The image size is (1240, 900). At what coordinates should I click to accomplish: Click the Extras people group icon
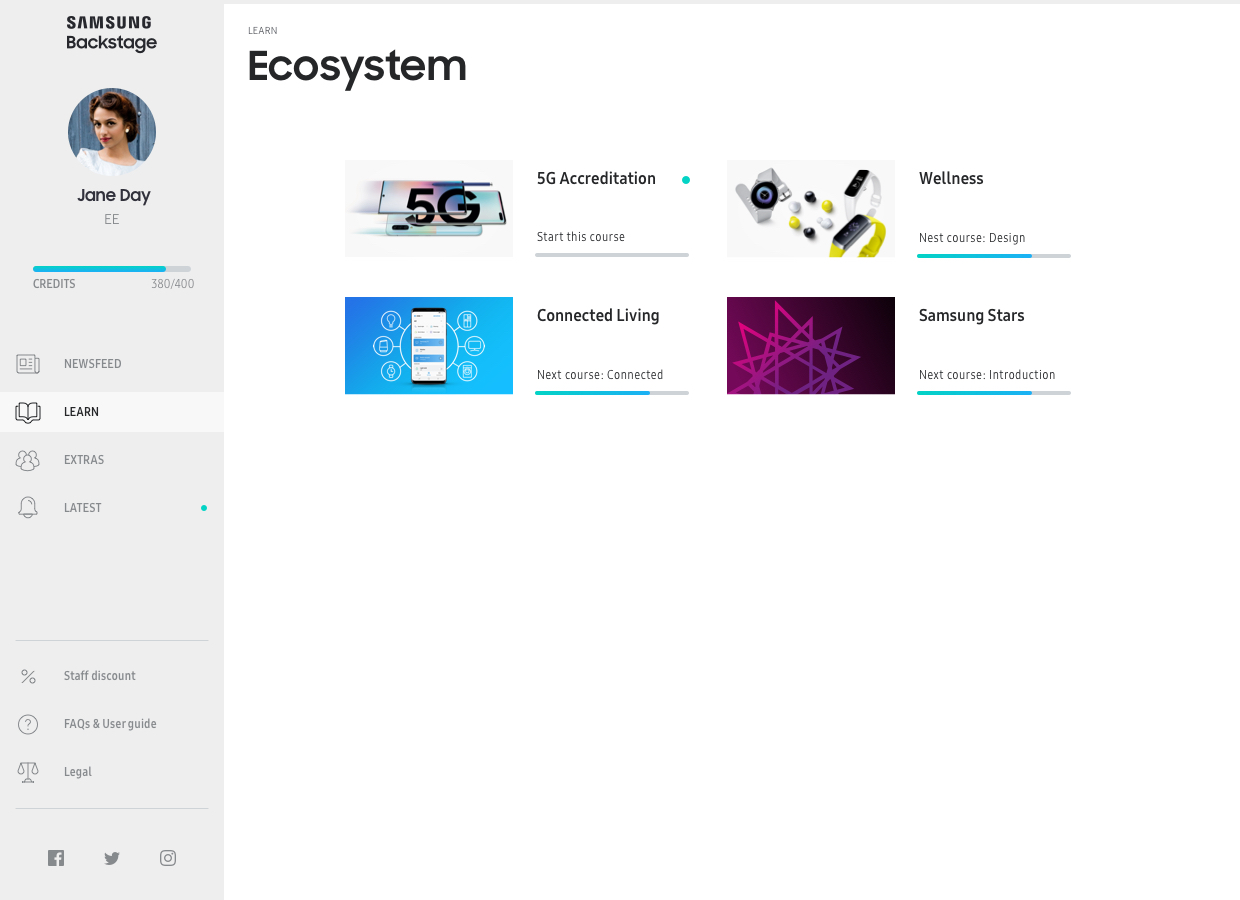coord(28,460)
